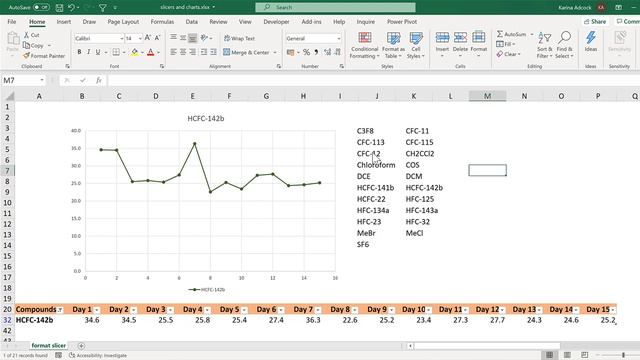Click the Borders icon

point(116,52)
